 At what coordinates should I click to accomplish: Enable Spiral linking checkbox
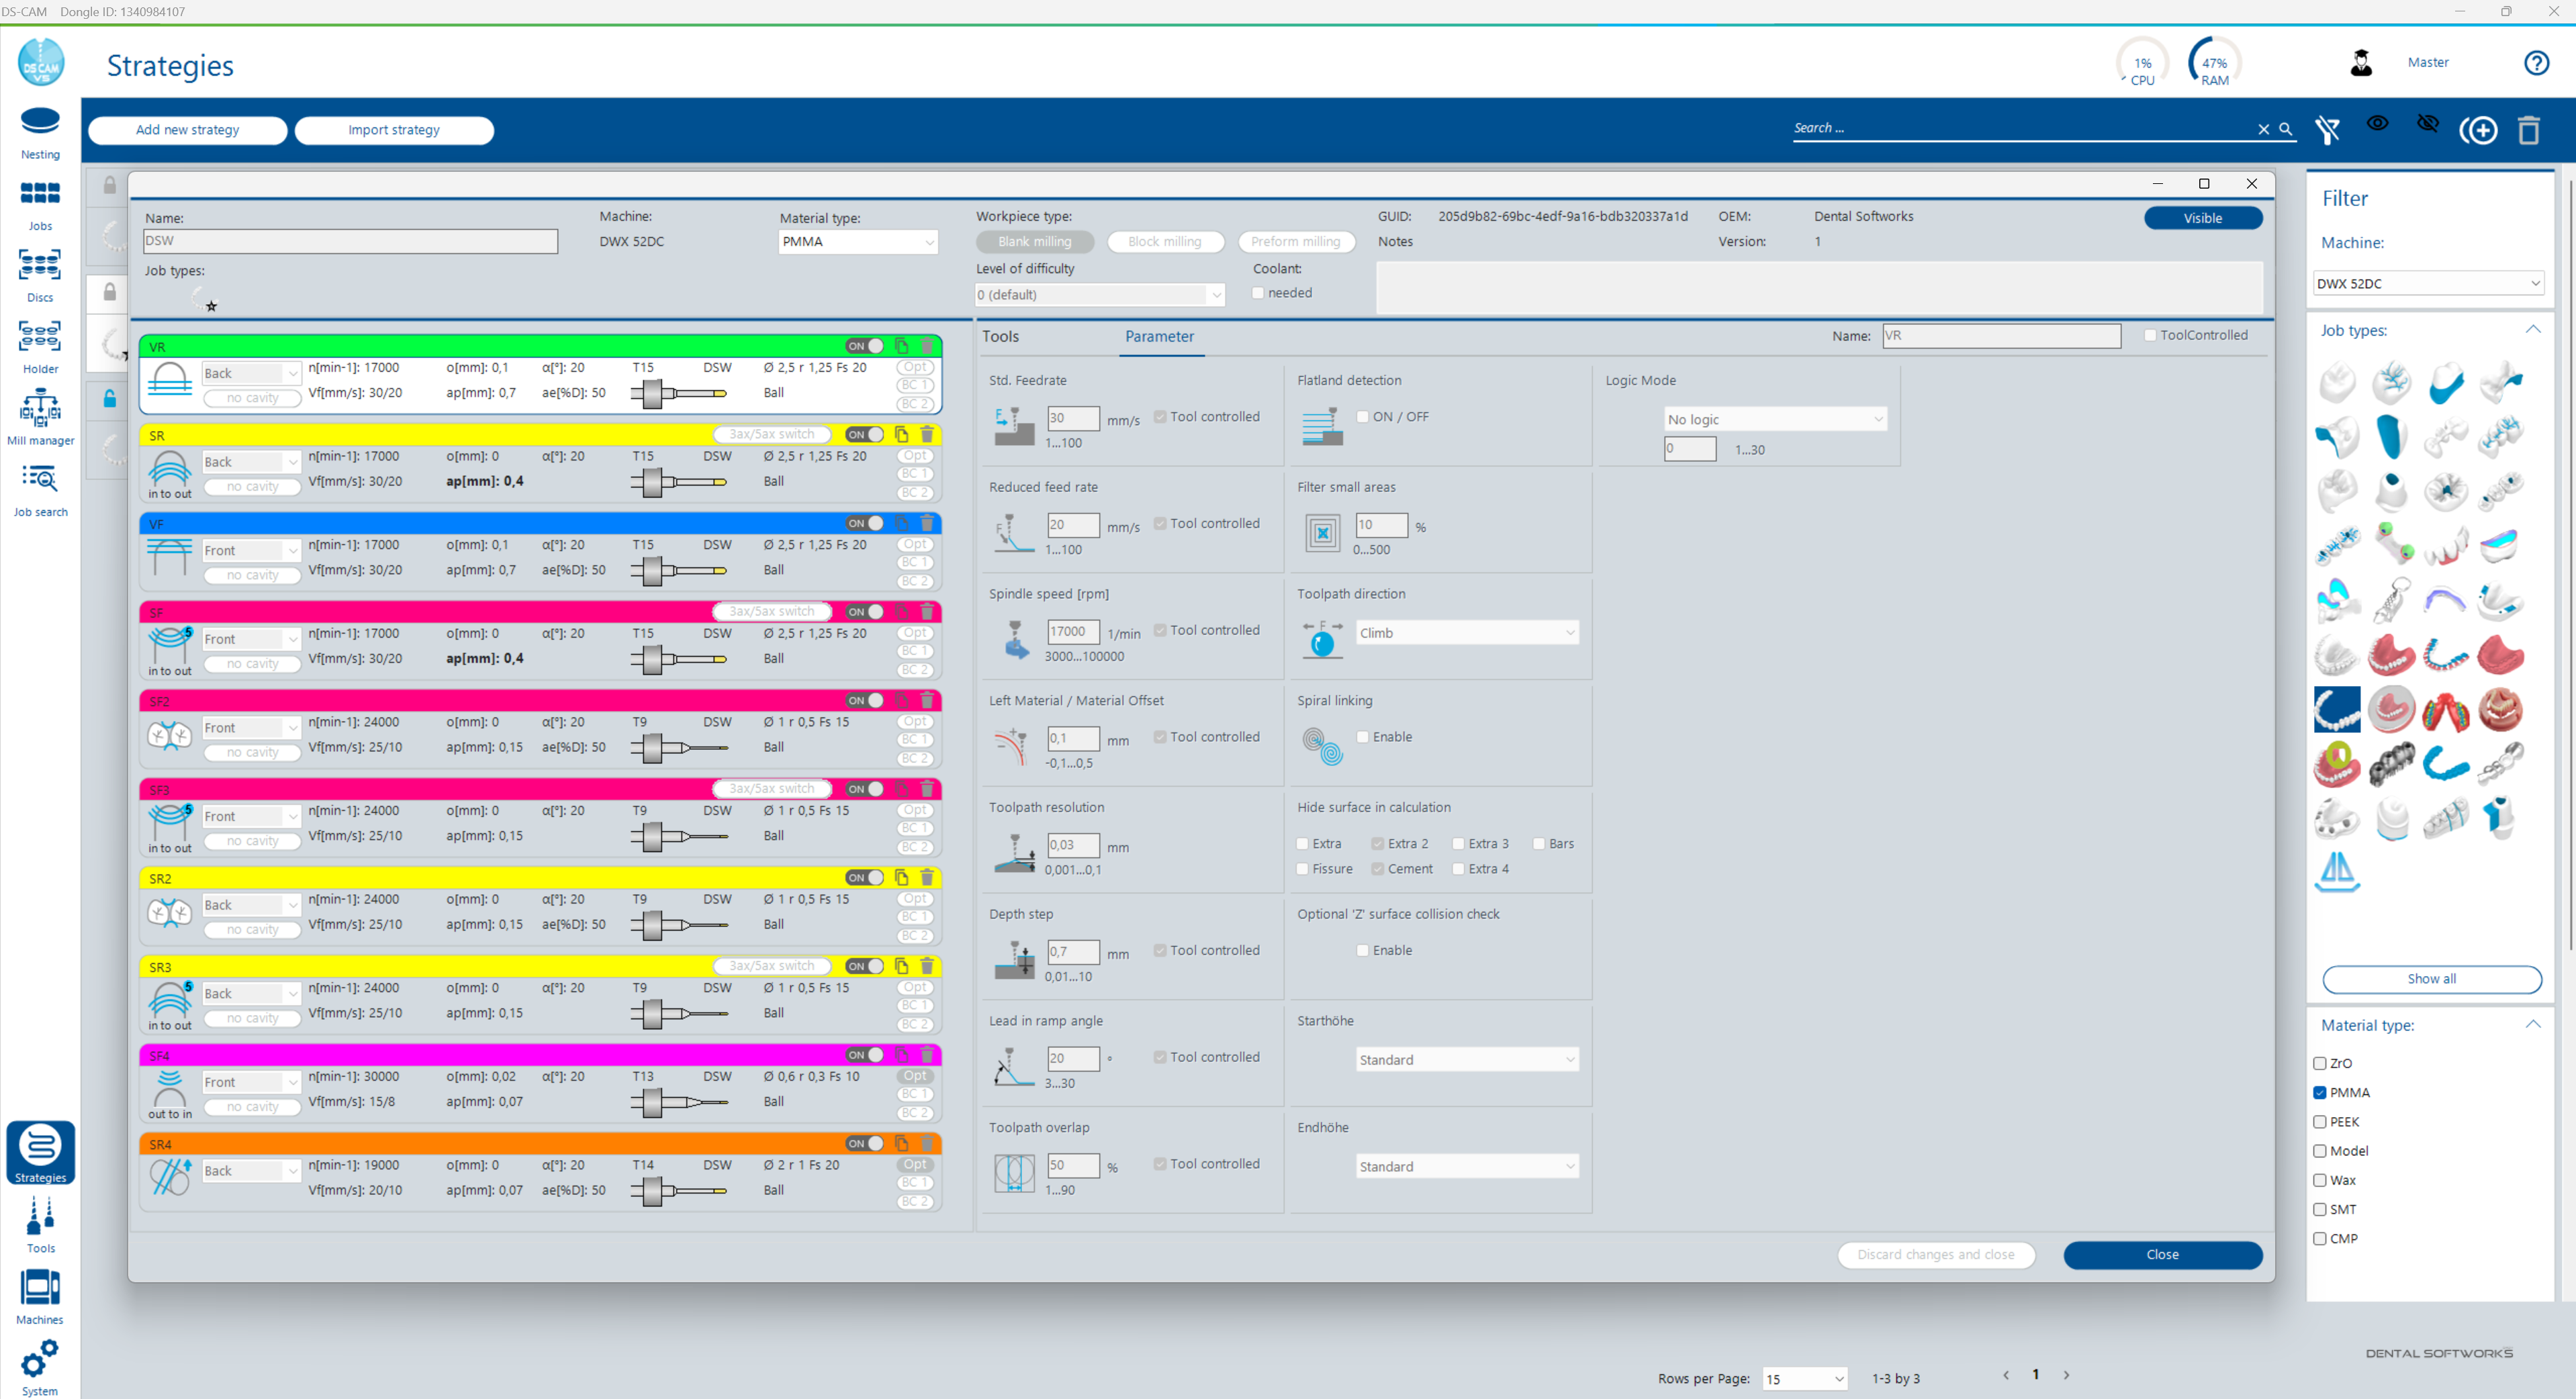coord(1362,737)
